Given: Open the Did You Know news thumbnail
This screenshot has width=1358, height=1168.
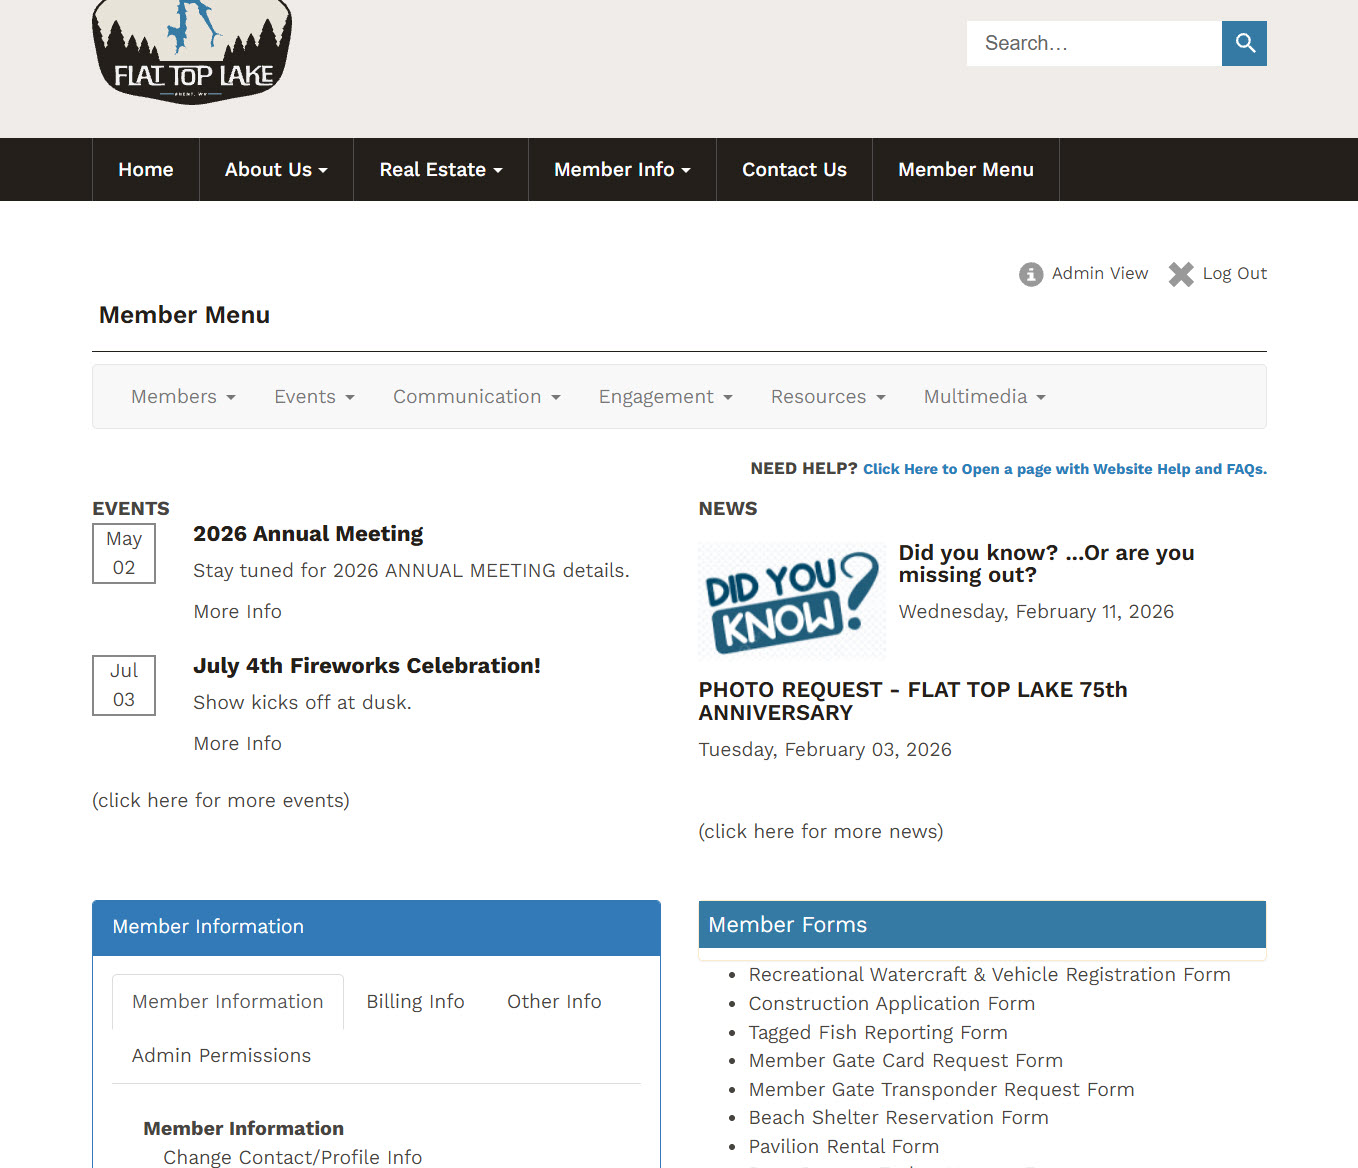Looking at the screenshot, I should 791,601.
